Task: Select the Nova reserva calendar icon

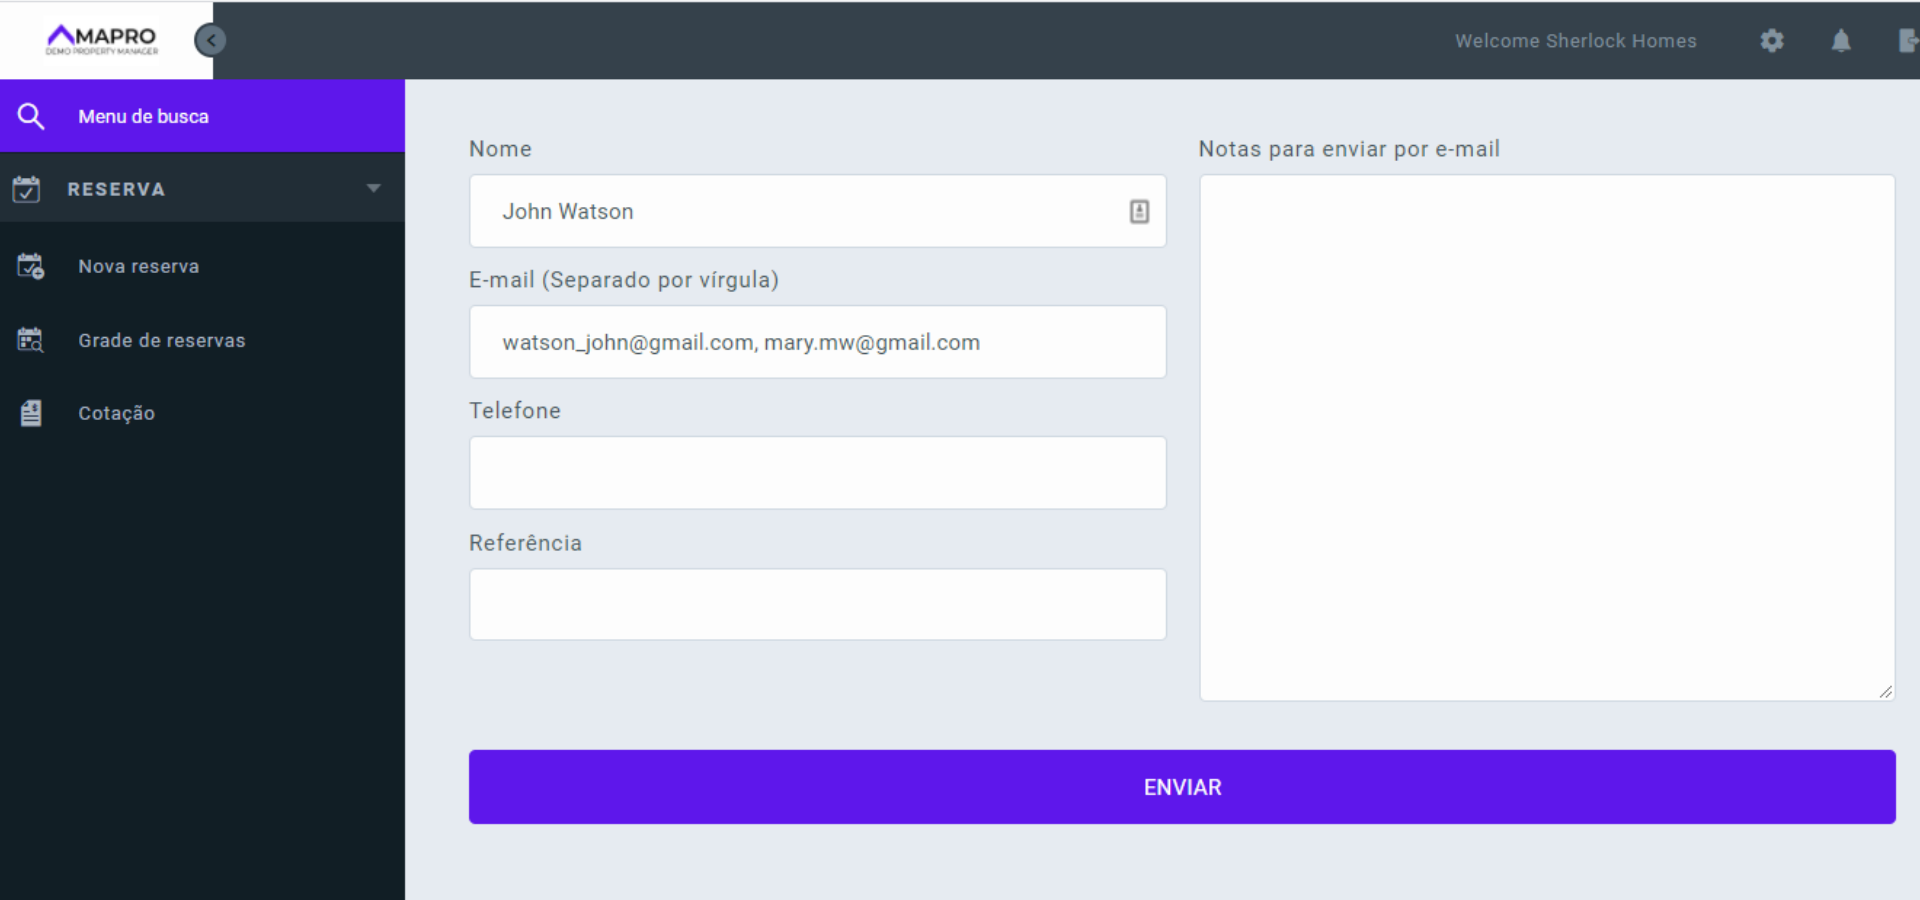Action: pyautogui.click(x=29, y=265)
